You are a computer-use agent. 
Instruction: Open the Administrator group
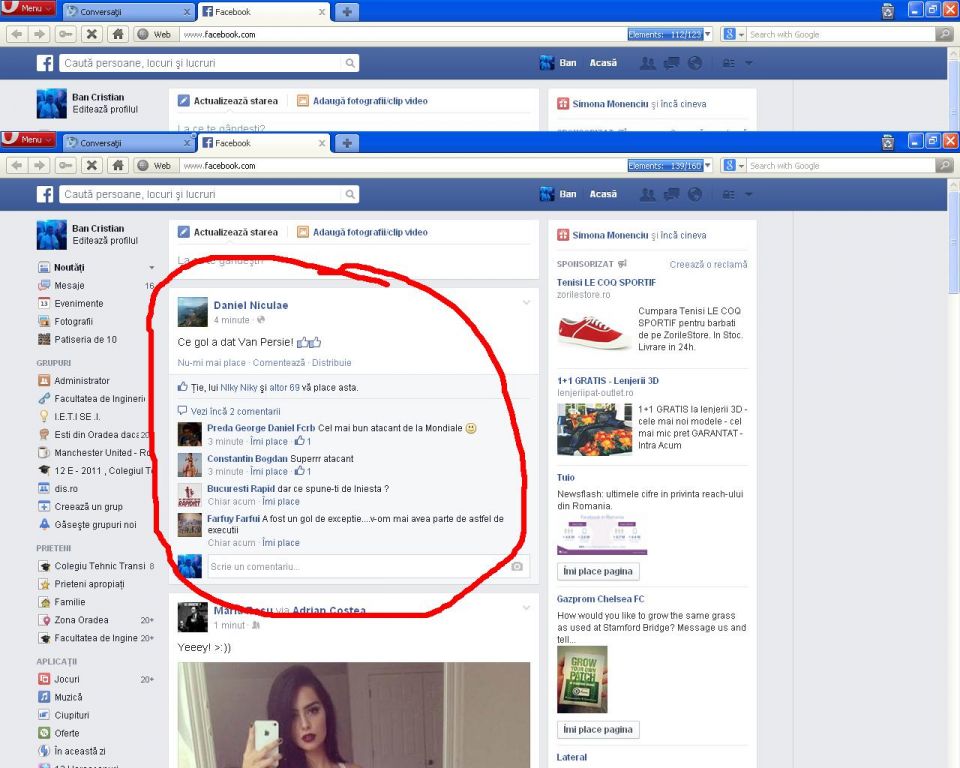click(x=81, y=380)
